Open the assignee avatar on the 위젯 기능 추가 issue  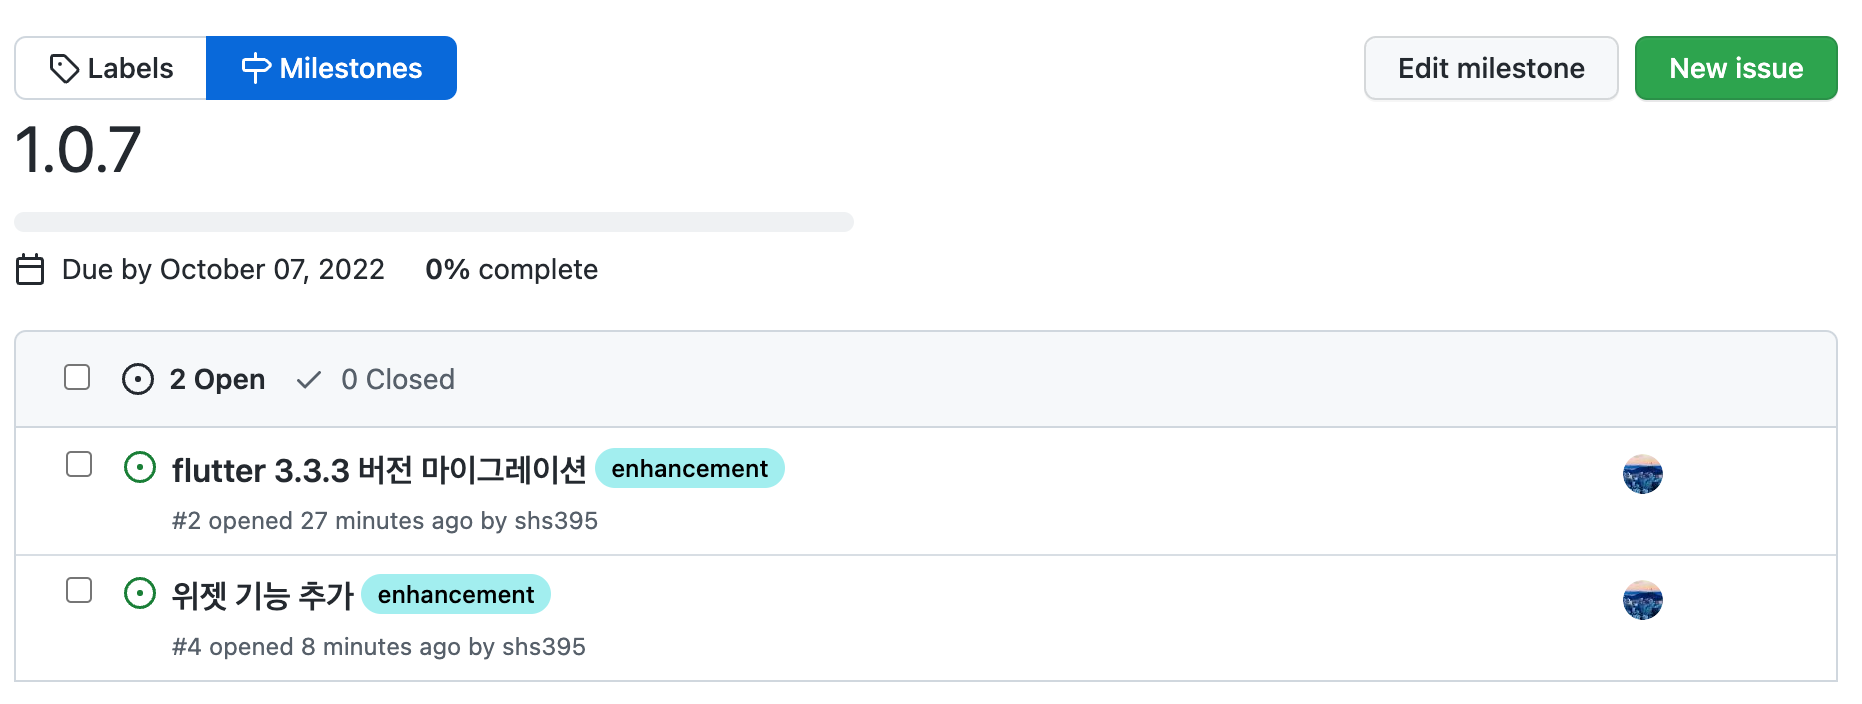pos(1642,600)
